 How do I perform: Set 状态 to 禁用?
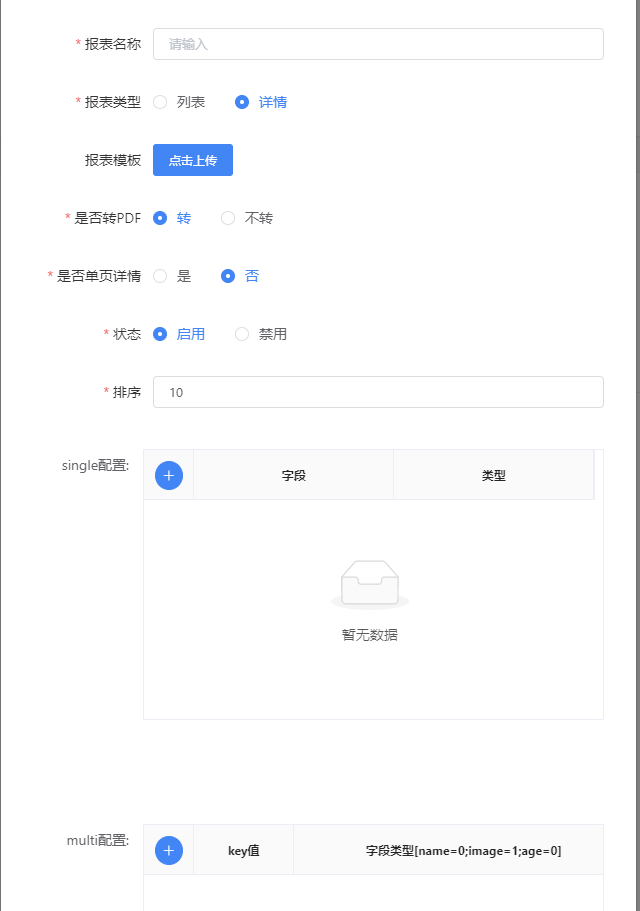pyautogui.click(x=242, y=334)
